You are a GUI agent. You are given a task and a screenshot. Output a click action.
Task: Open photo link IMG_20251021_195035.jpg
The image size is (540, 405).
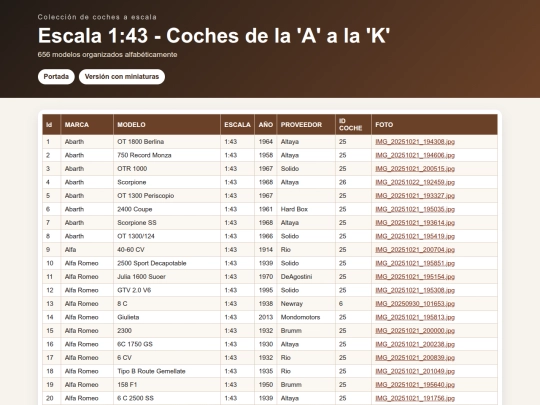415,209
